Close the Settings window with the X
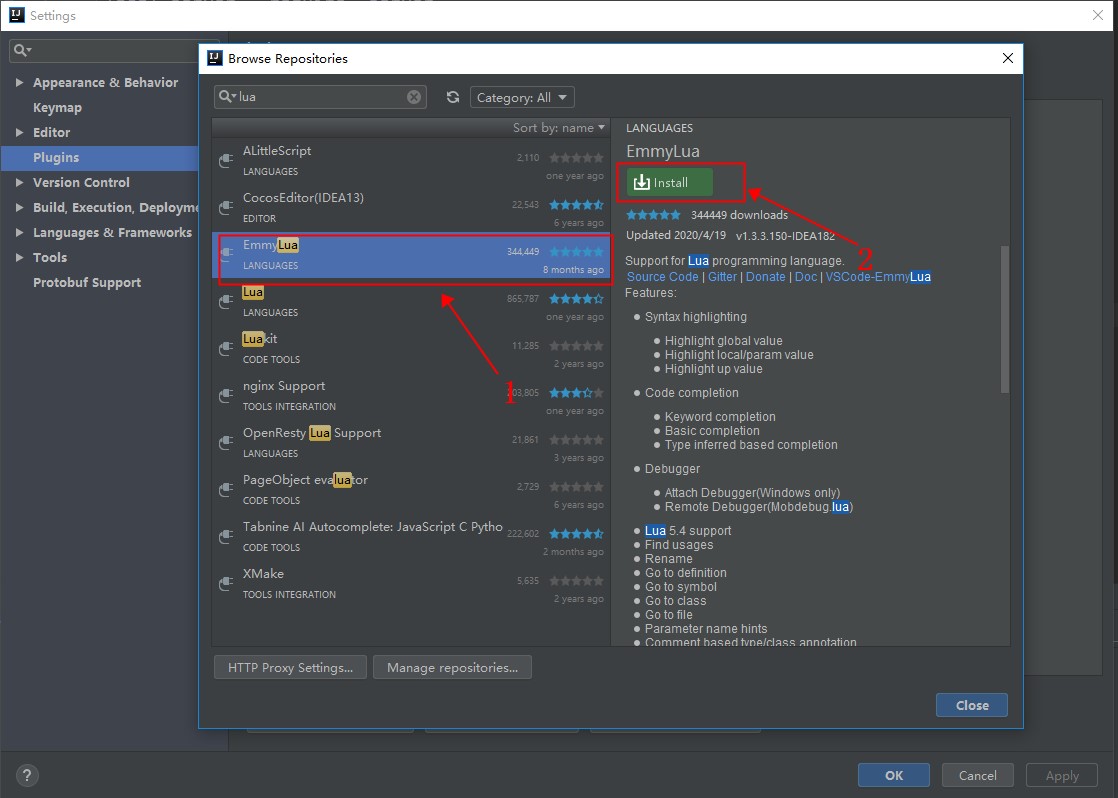Image resolution: width=1118 pixels, height=798 pixels. pyautogui.click(x=1098, y=15)
